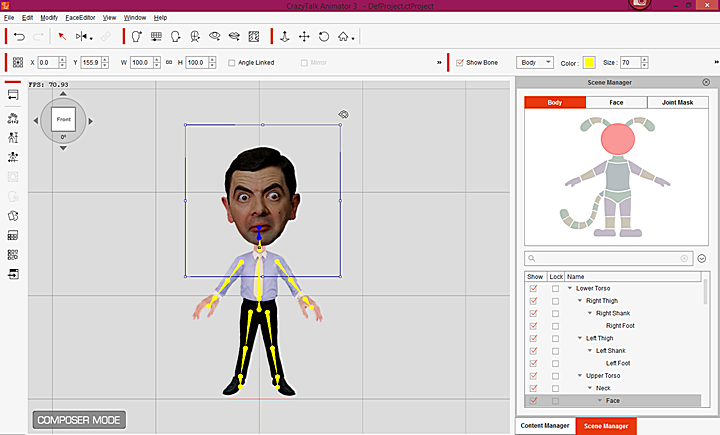Click the camera snapshot icon in title bar
This screenshot has height=435, width=720.
pos(640,4)
